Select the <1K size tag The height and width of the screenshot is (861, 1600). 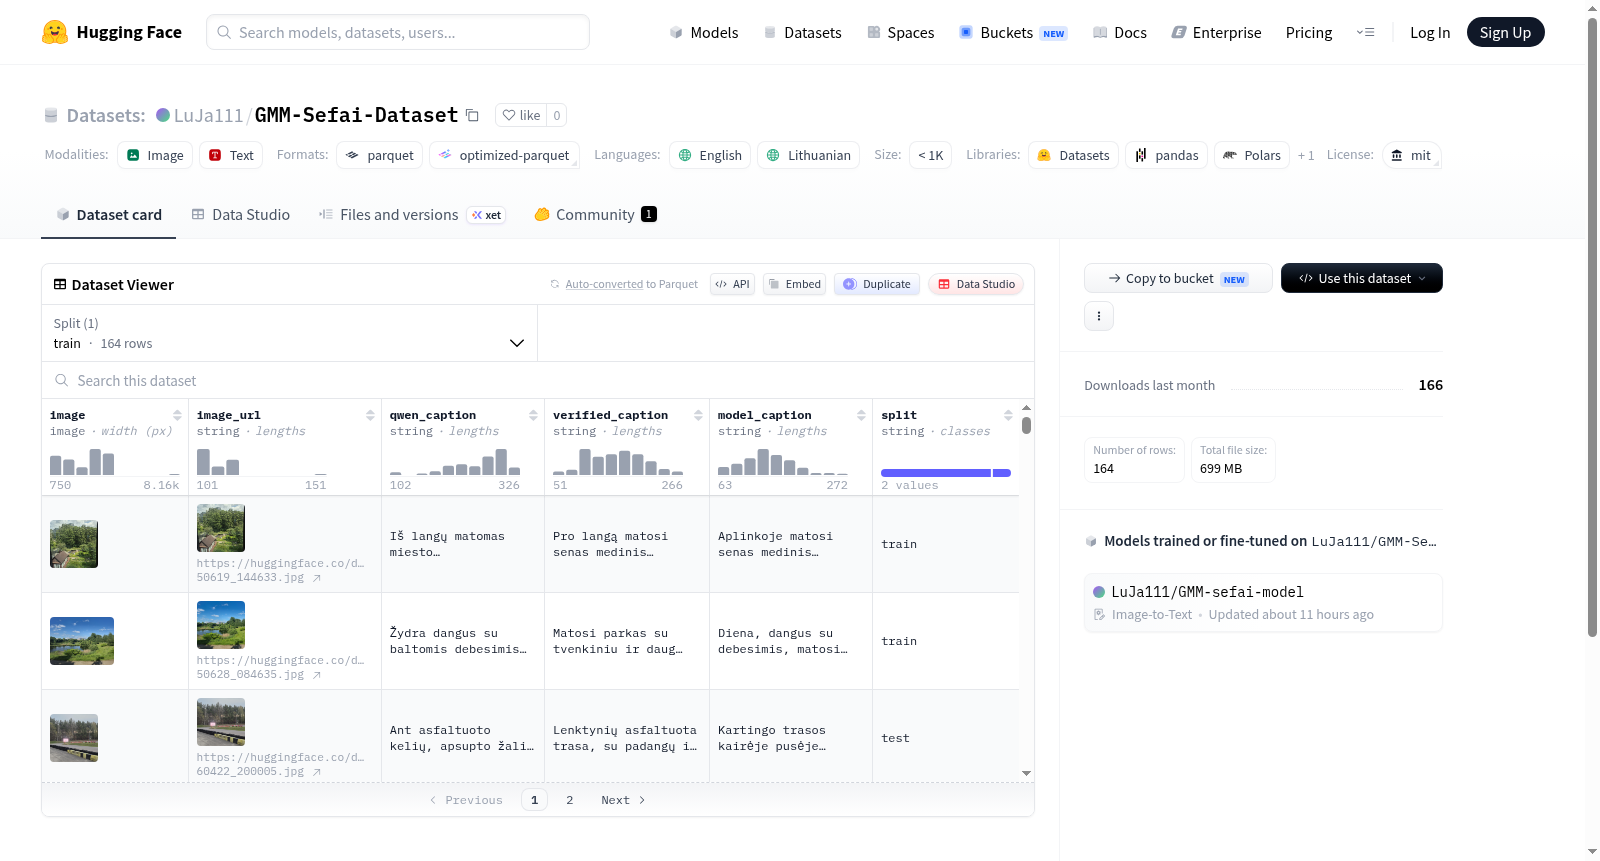(930, 155)
